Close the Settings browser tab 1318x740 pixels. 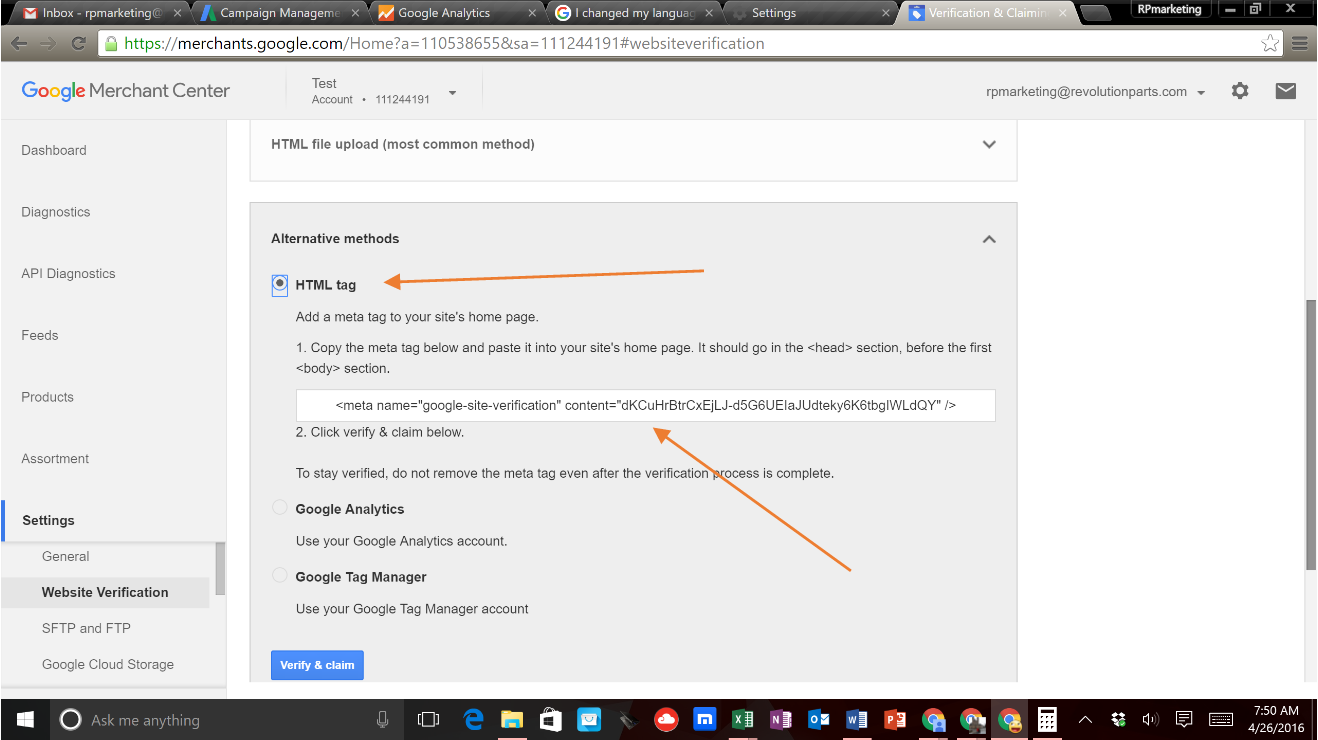click(x=886, y=14)
